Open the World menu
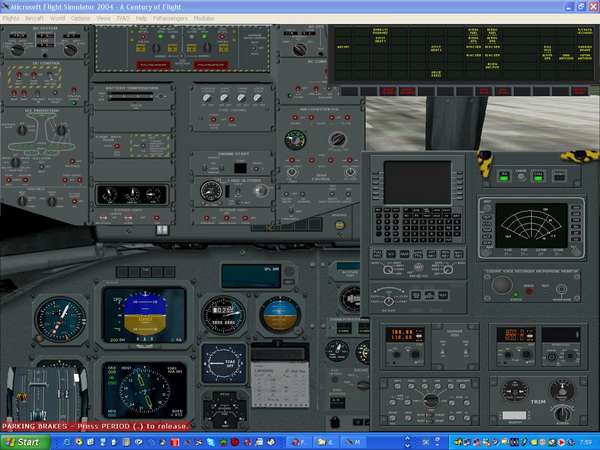The height and width of the screenshot is (450, 600). (57, 18)
